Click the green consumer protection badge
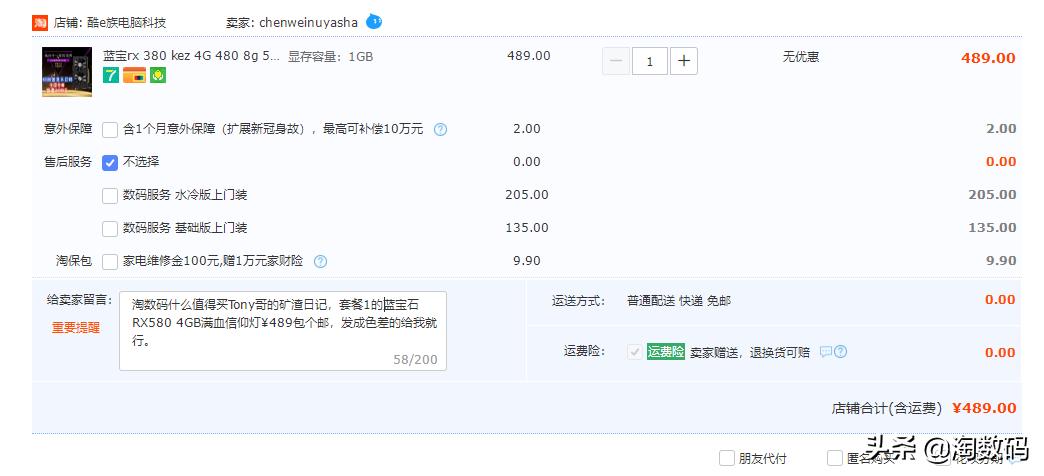 coord(158,75)
